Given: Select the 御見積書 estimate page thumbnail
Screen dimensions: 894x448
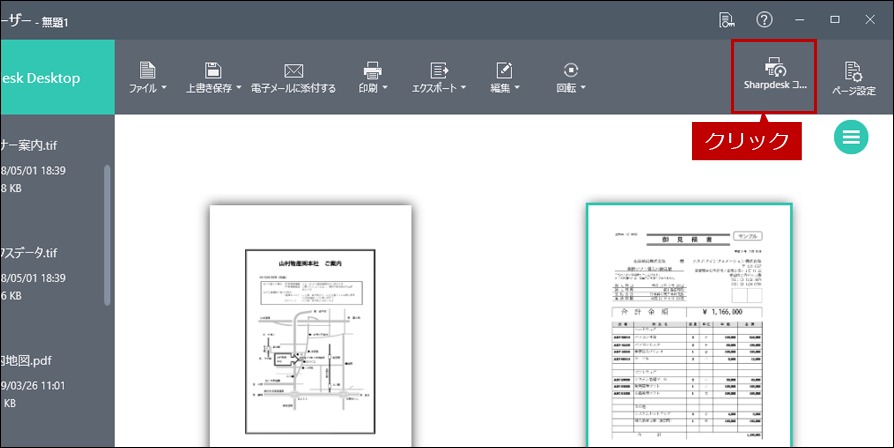Looking at the screenshot, I should (689, 325).
